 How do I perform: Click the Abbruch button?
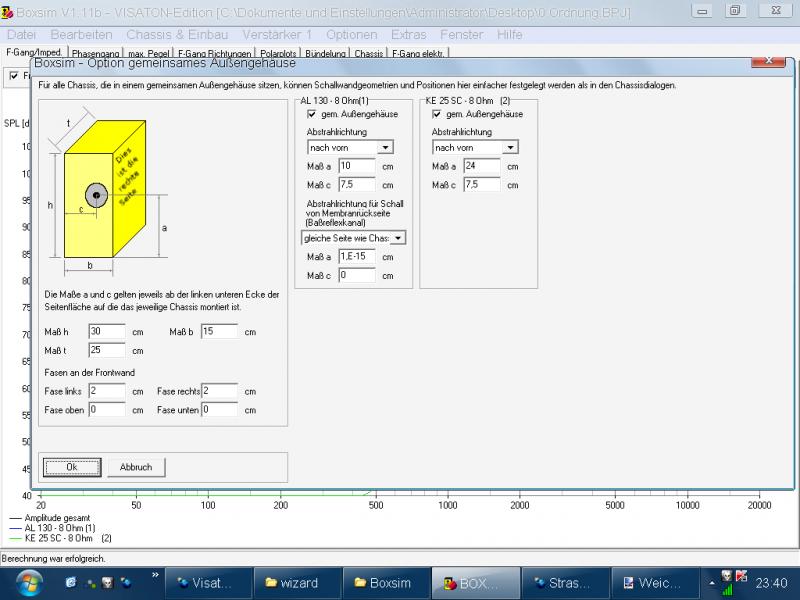pyautogui.click(x=136, y=467)
